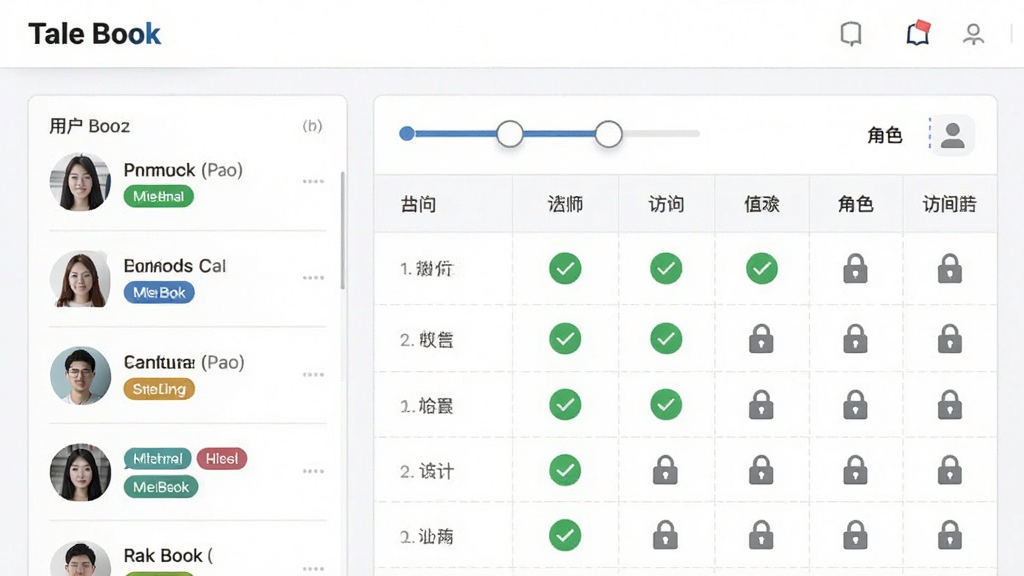The width and height of the screenshot is (1024, 576).
Task: Click the small blue dot at slider start
Action: [407, 134]
